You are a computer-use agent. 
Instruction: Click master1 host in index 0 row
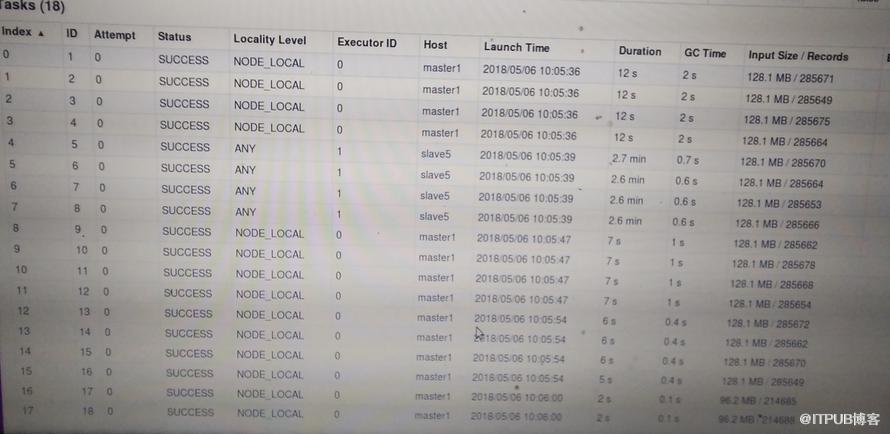click(x=442, y=69)
